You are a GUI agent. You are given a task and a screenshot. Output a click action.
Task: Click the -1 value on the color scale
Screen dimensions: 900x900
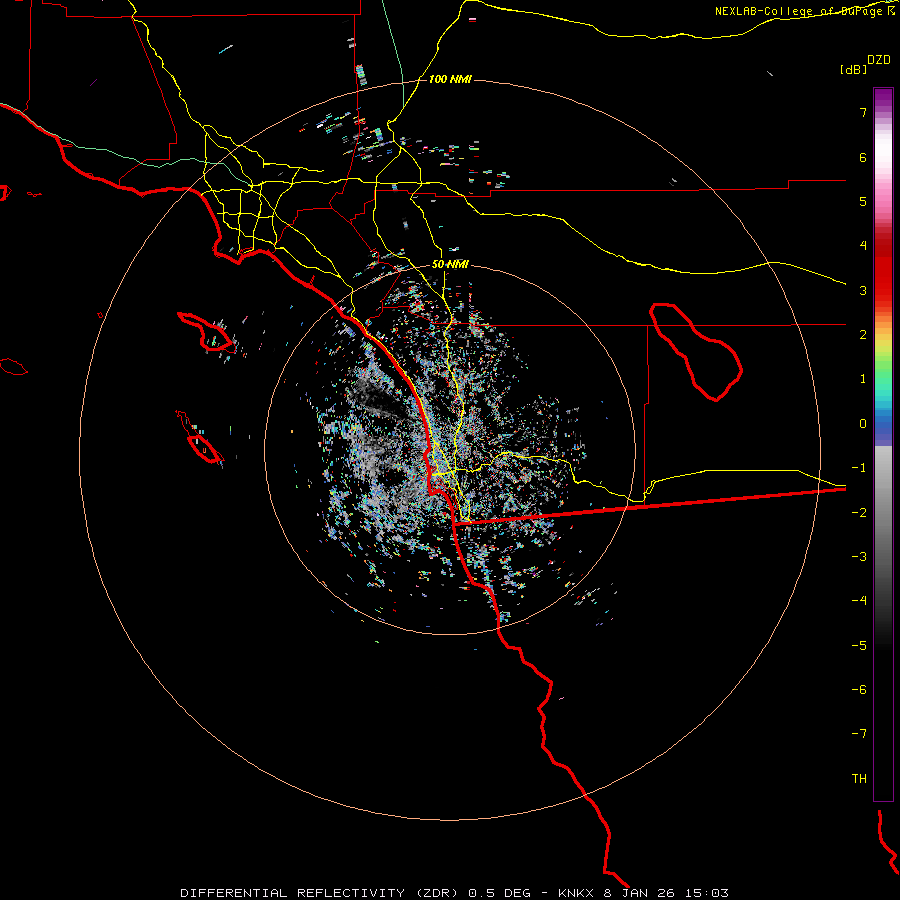(859, 468)
